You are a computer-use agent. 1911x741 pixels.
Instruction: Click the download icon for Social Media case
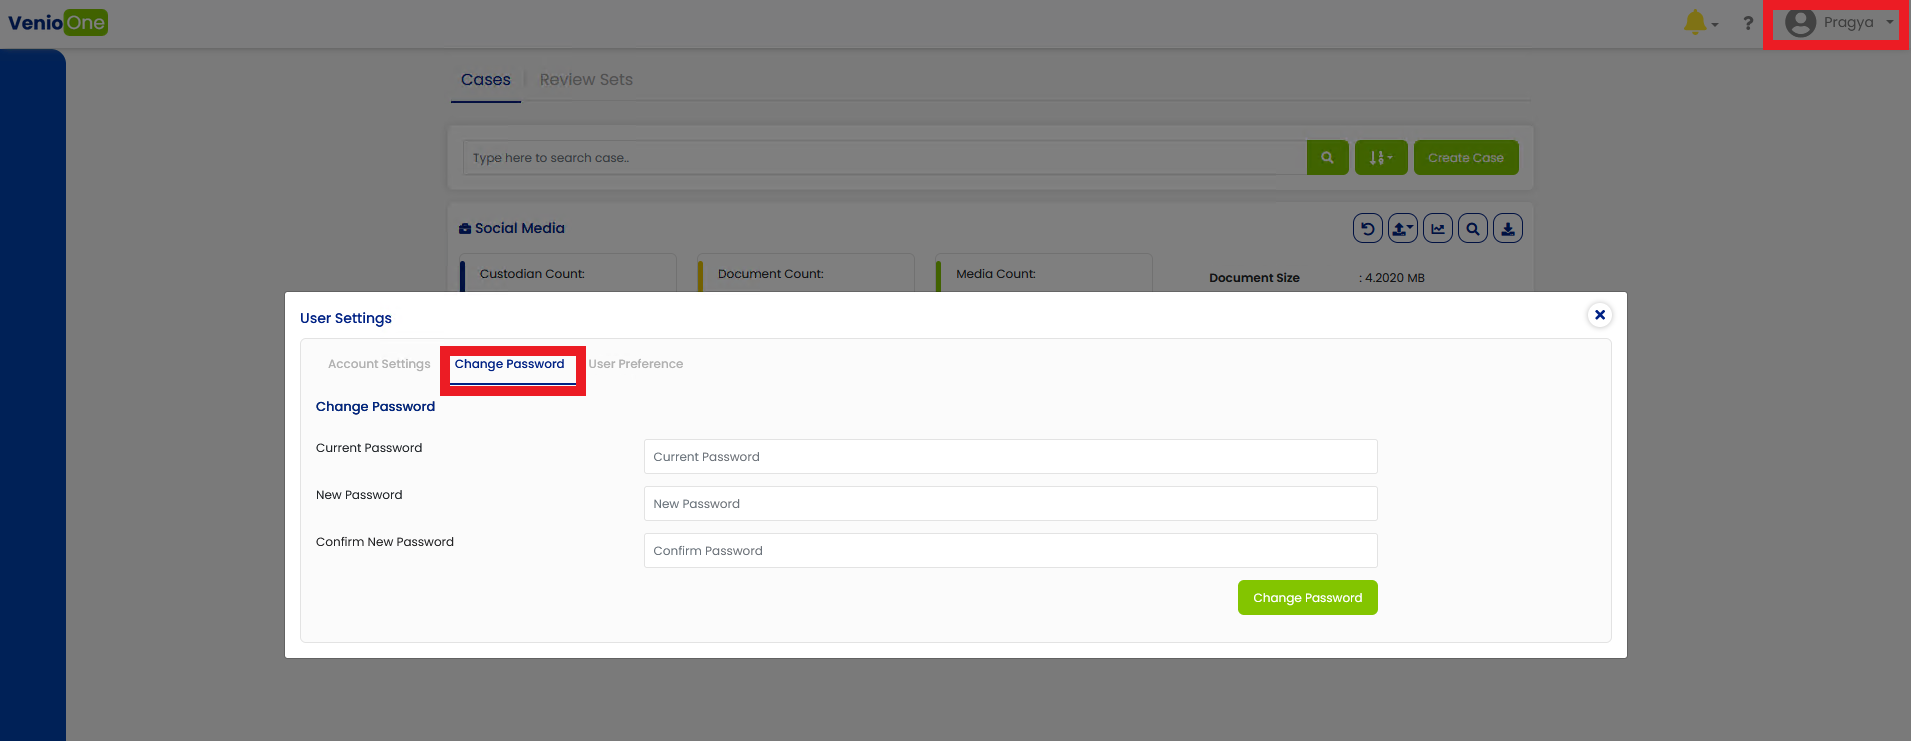tap(1508, 228)
